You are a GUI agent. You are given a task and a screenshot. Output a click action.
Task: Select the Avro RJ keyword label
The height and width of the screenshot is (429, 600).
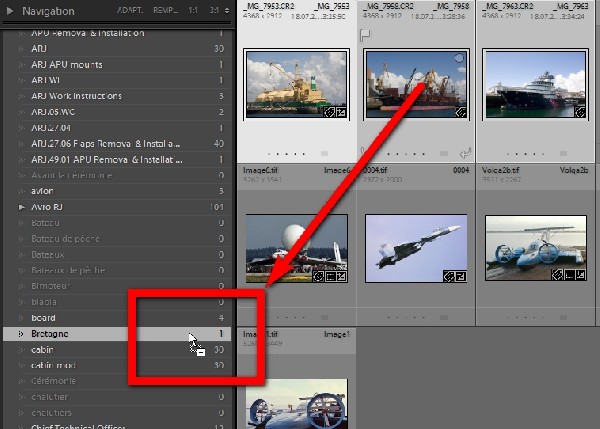point(47,207)
